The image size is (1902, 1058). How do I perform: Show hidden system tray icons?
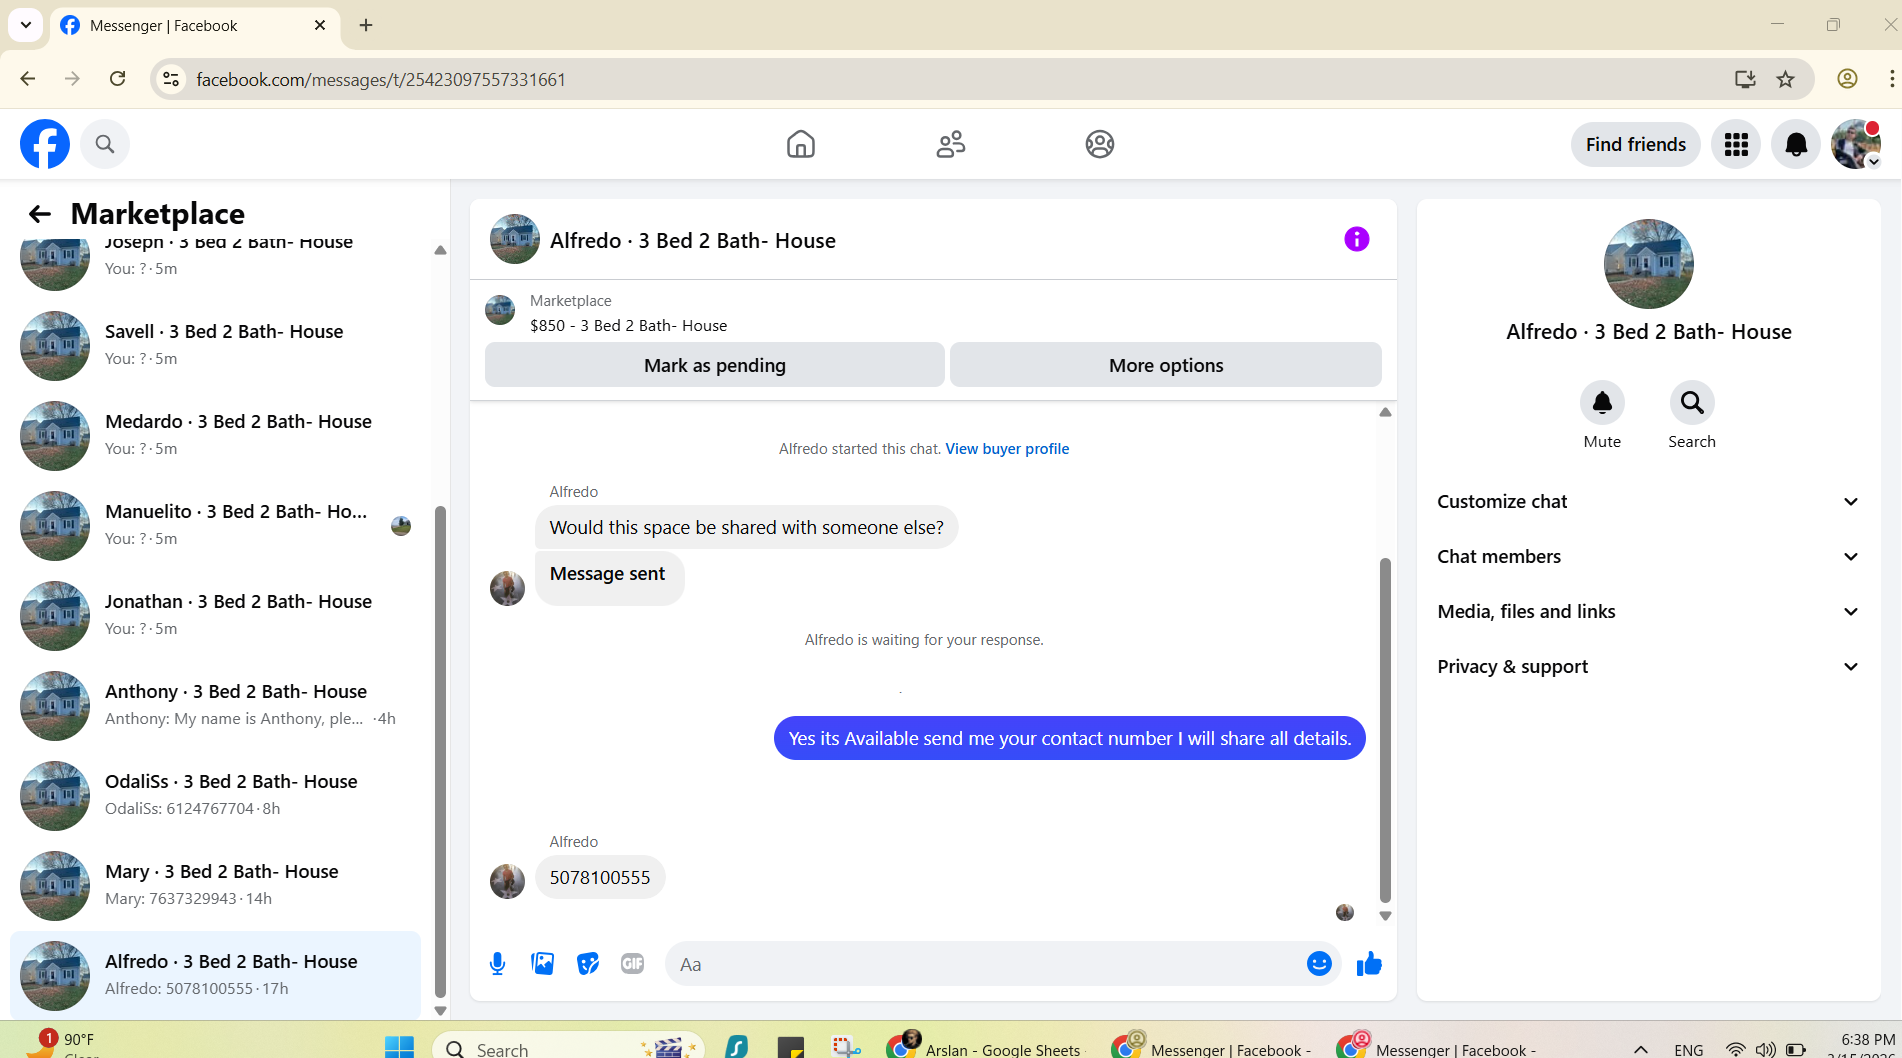1641,1049
